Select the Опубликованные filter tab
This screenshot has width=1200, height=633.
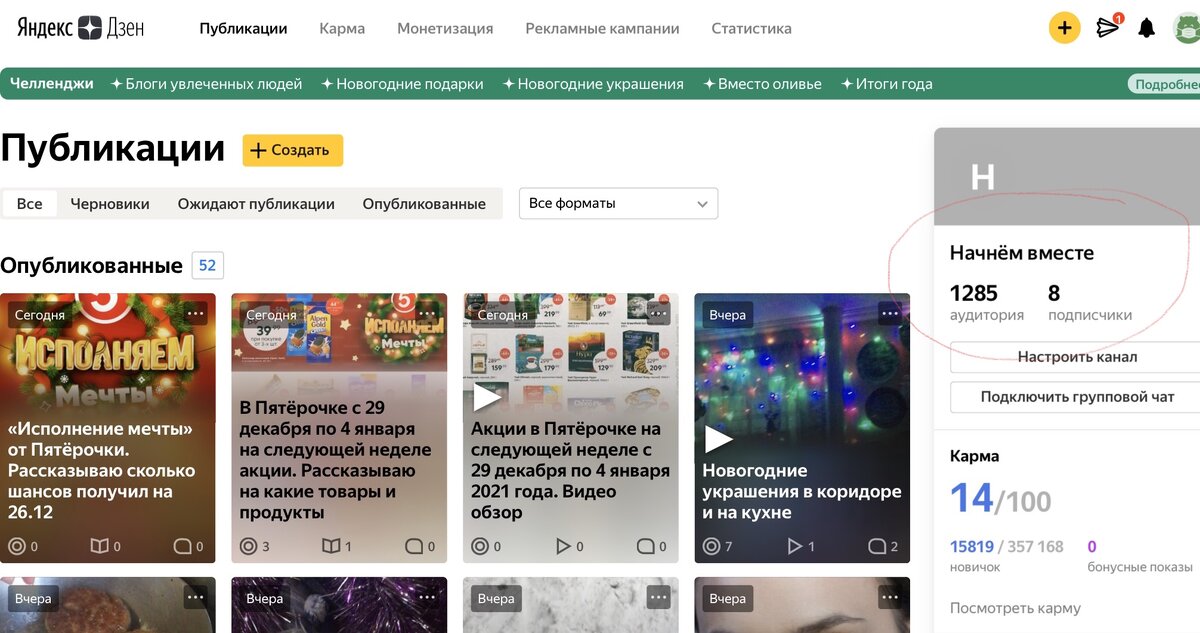pos(425,203)
